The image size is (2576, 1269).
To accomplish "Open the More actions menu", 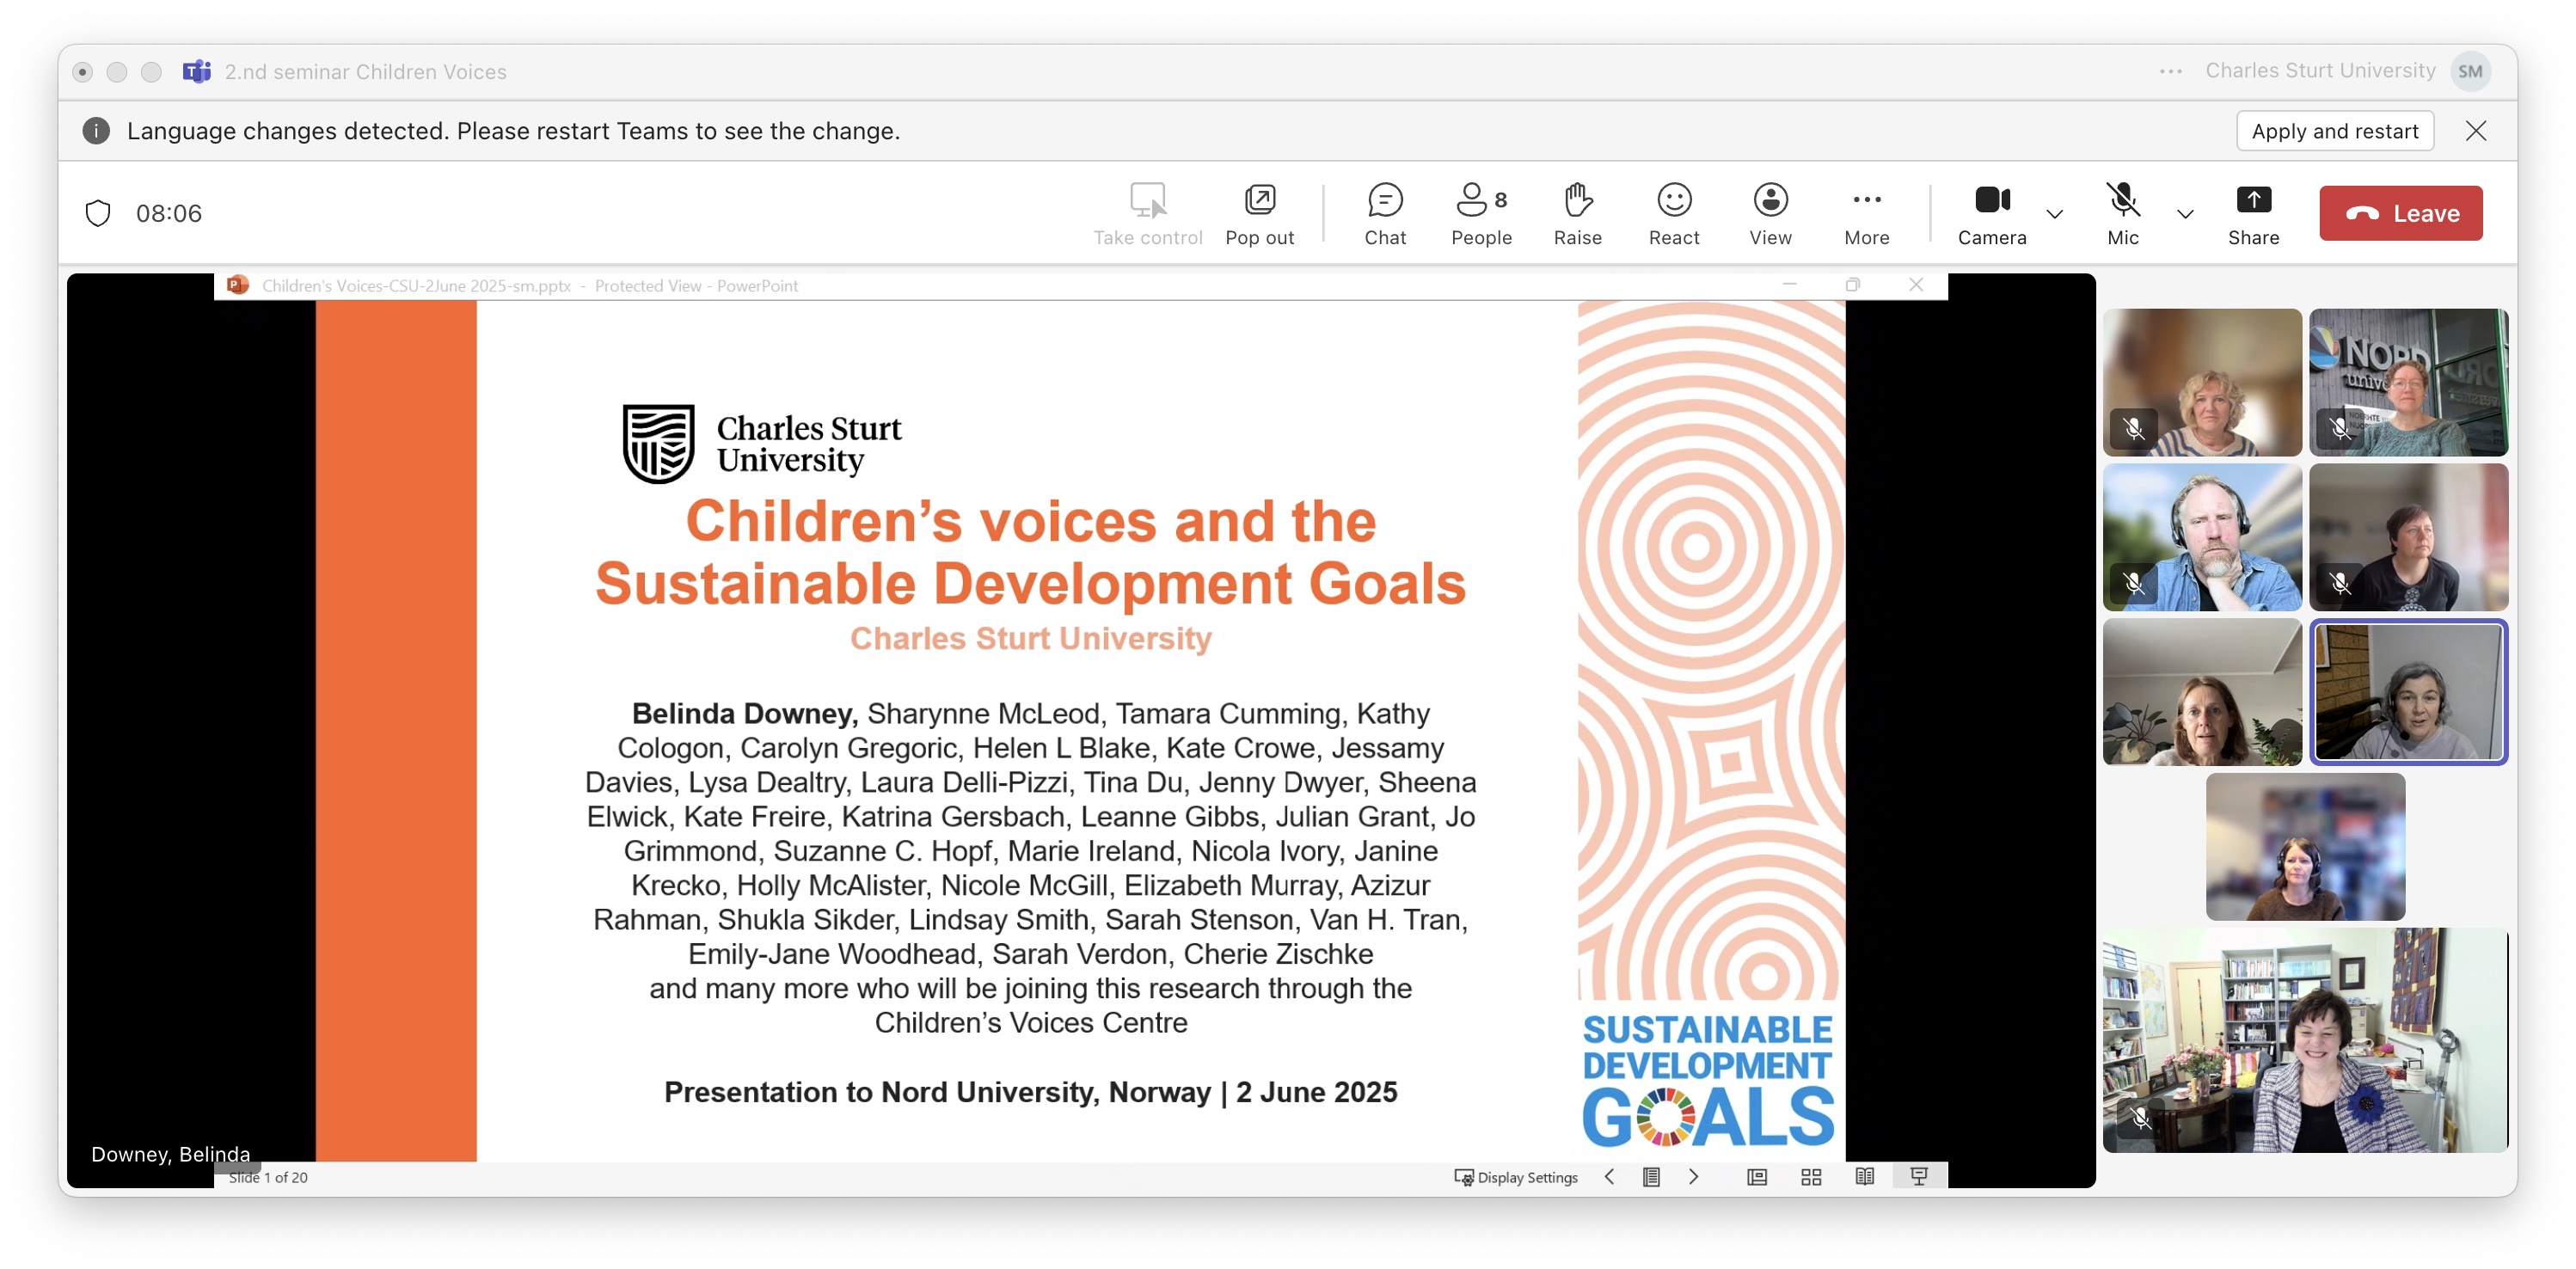I will [x=1866, y=213].
